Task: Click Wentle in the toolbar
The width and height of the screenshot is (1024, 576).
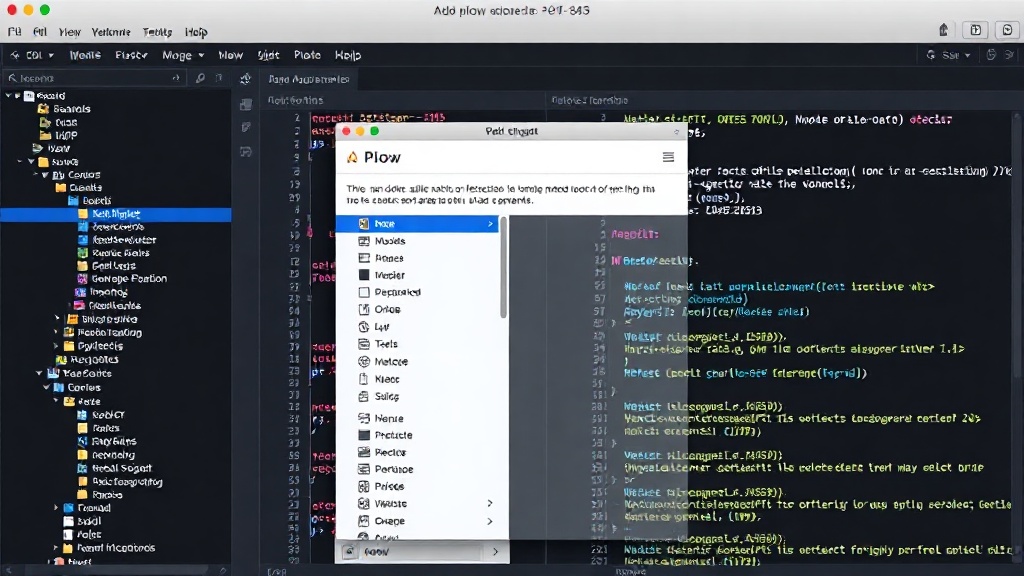Action: click(x=85, y=56)
